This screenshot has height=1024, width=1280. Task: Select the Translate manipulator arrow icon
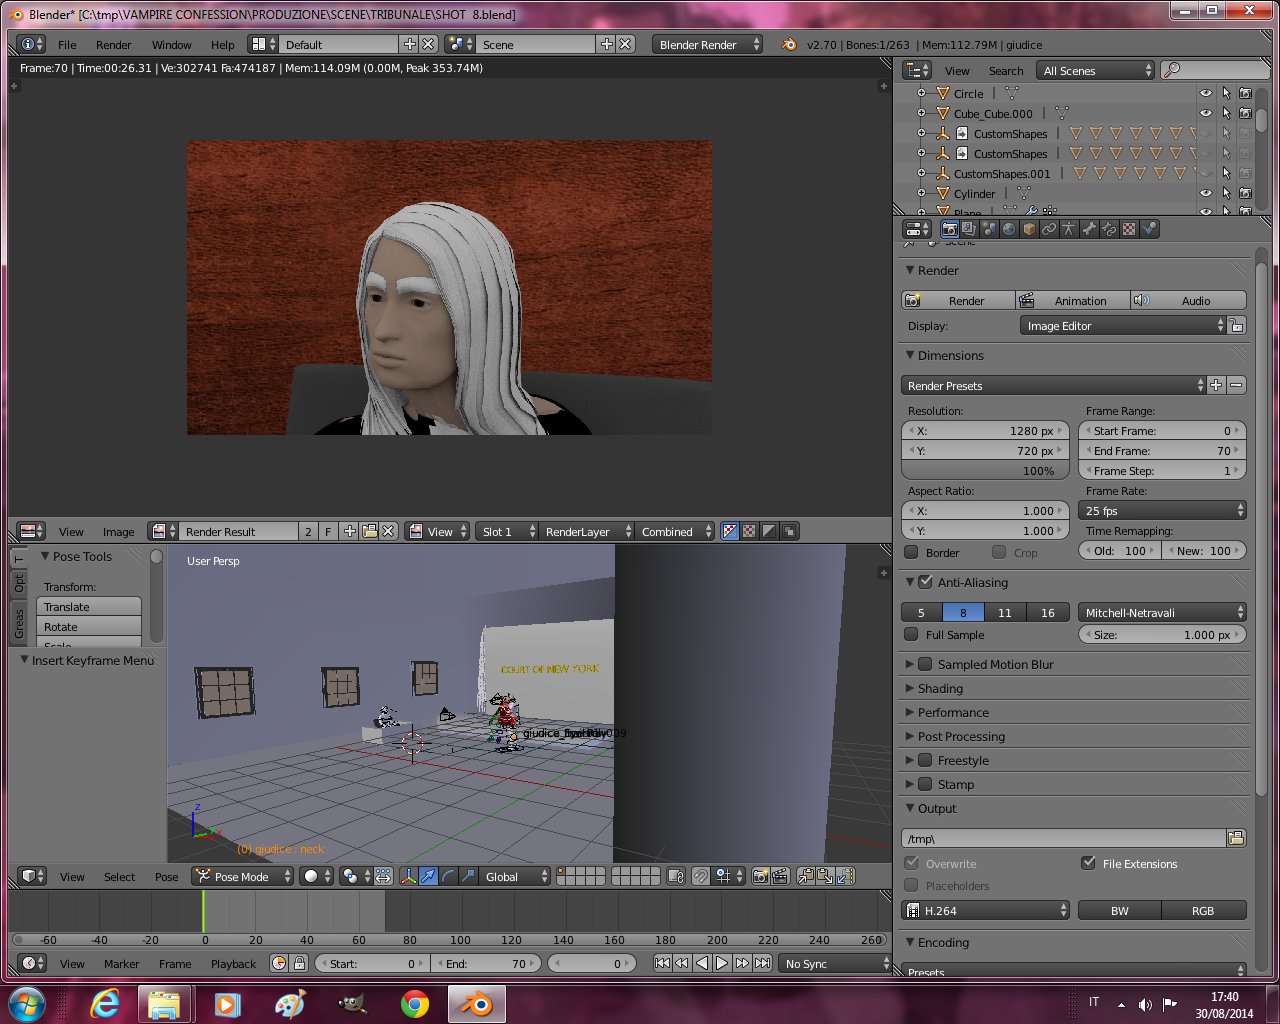pyautogui.click(x=428, y=876)
